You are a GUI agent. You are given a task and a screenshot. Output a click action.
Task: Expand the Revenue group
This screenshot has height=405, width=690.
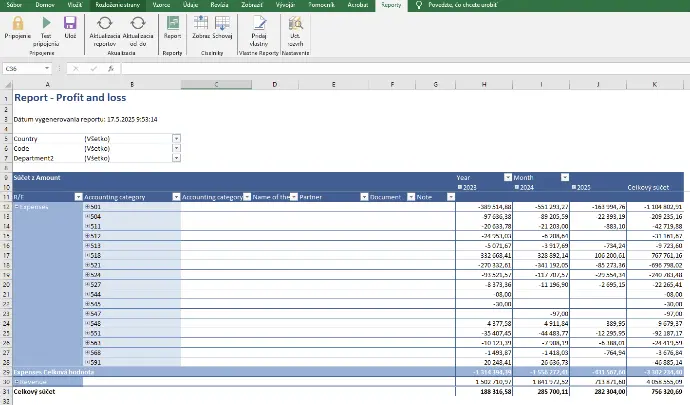pyautogui.click(x=17, y=382)
